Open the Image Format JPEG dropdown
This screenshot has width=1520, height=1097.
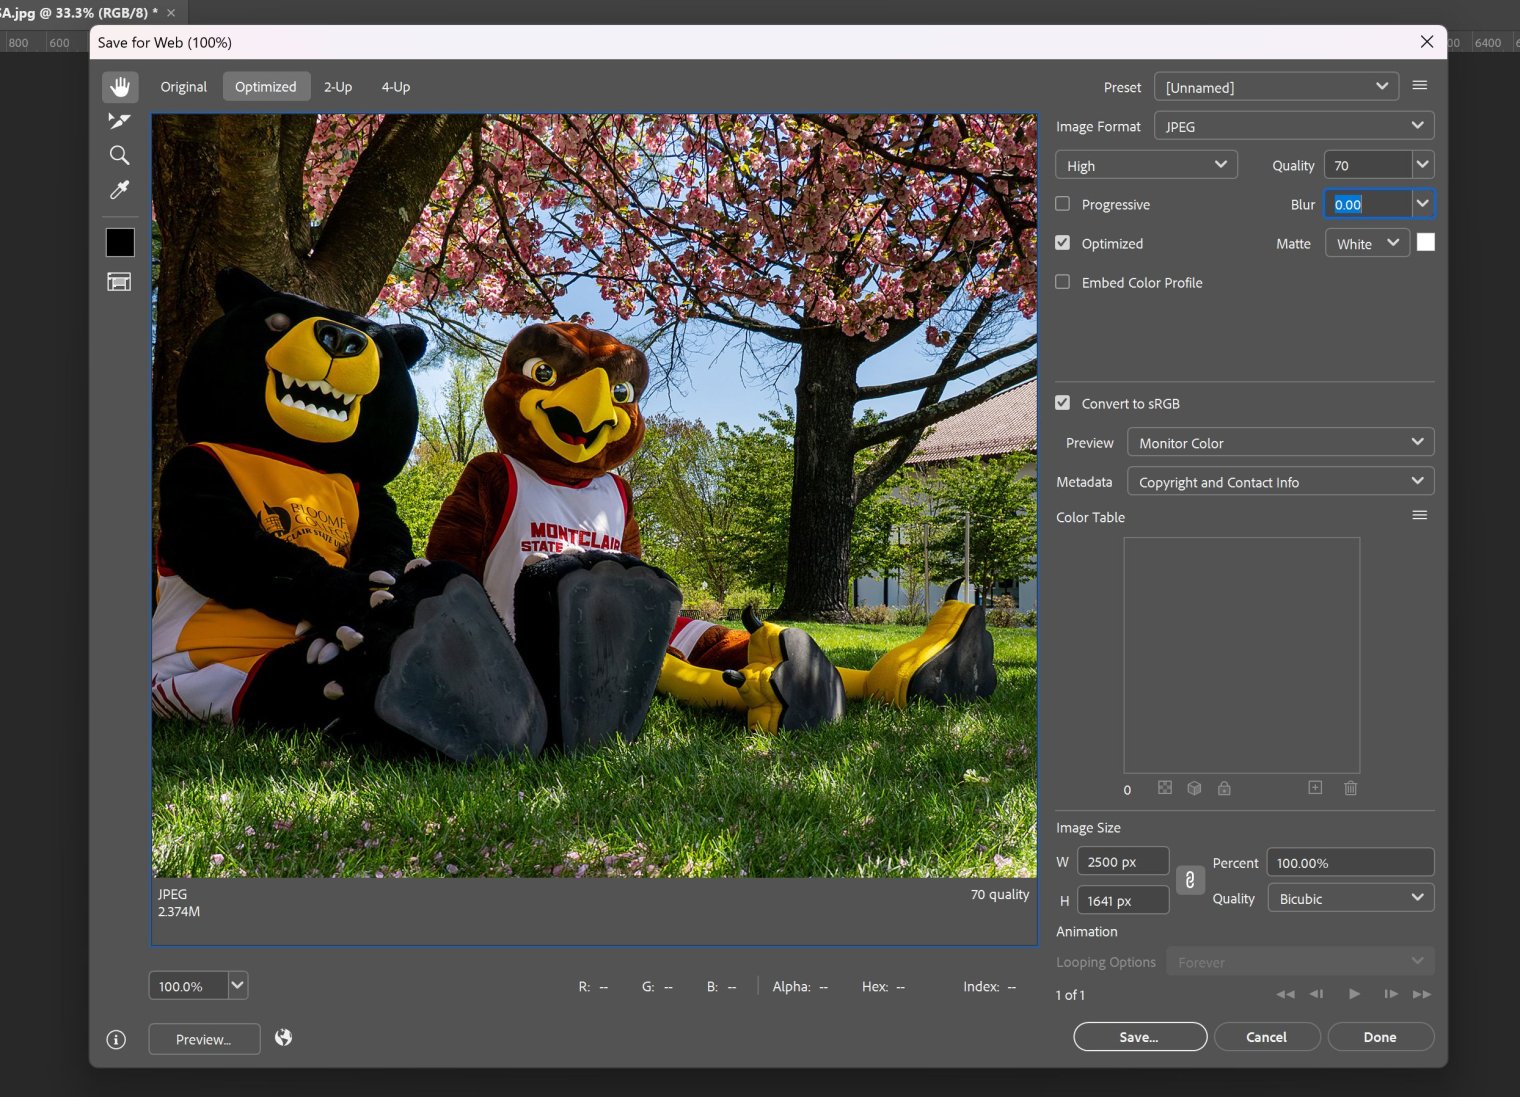[1294, 126]
